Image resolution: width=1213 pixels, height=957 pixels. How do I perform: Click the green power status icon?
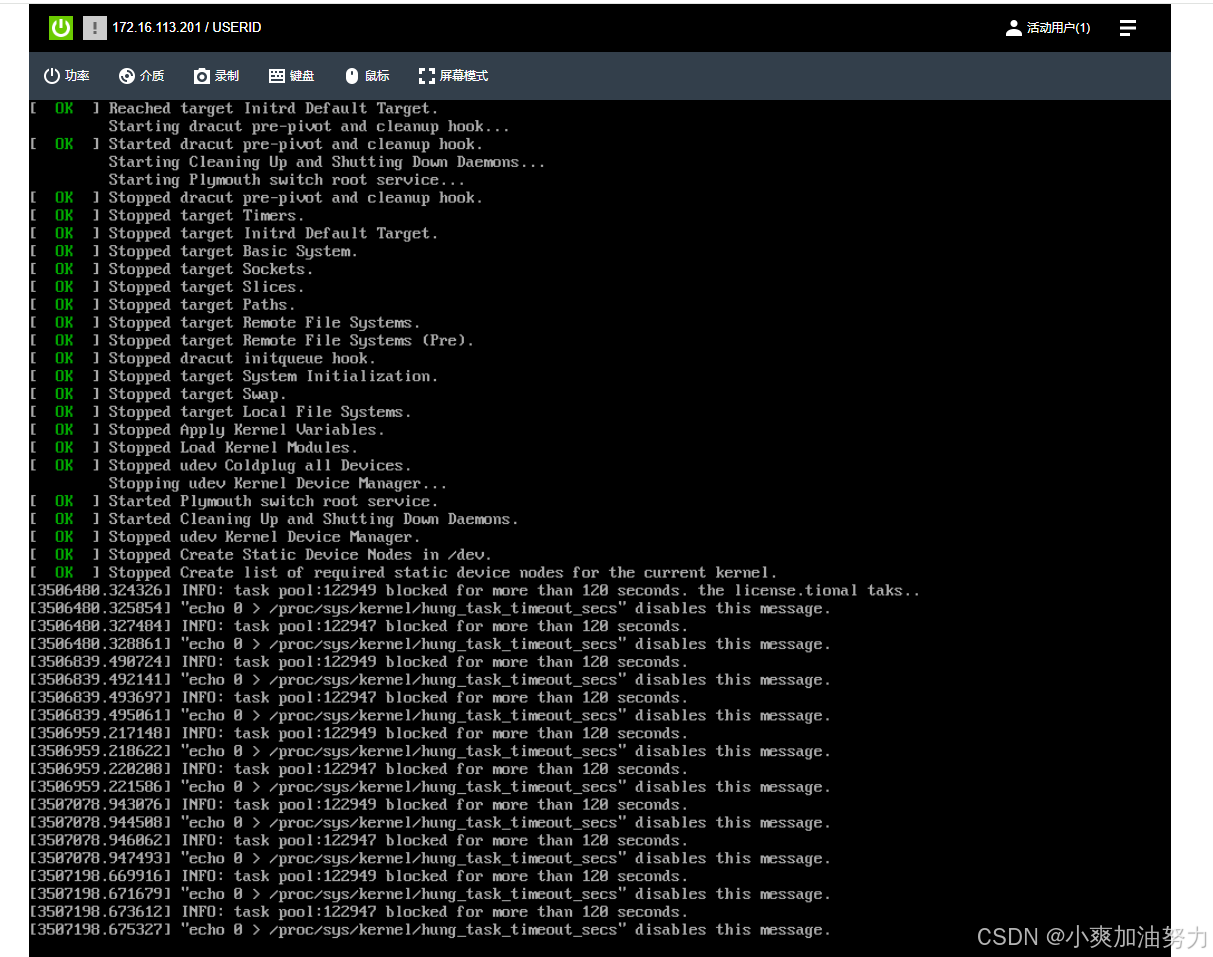[60, 27]
